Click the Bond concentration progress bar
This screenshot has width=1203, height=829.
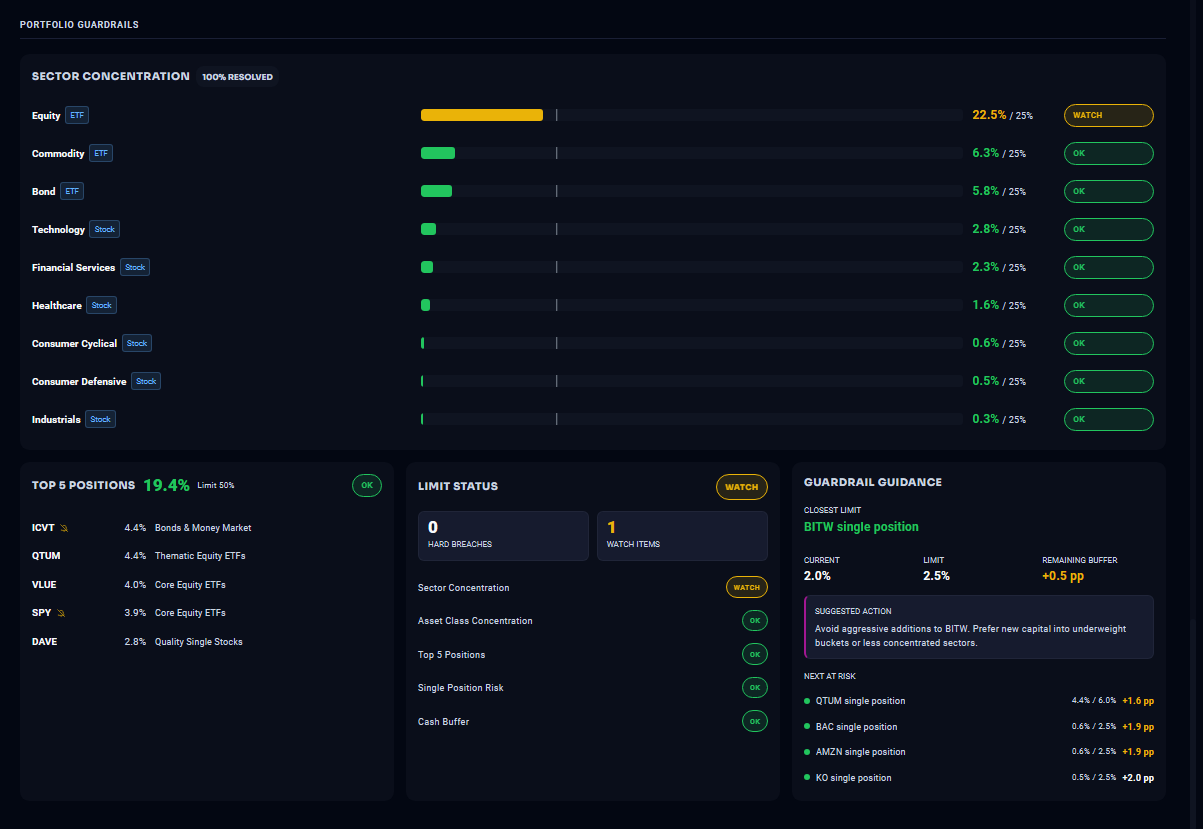click(x=691, y=191)
